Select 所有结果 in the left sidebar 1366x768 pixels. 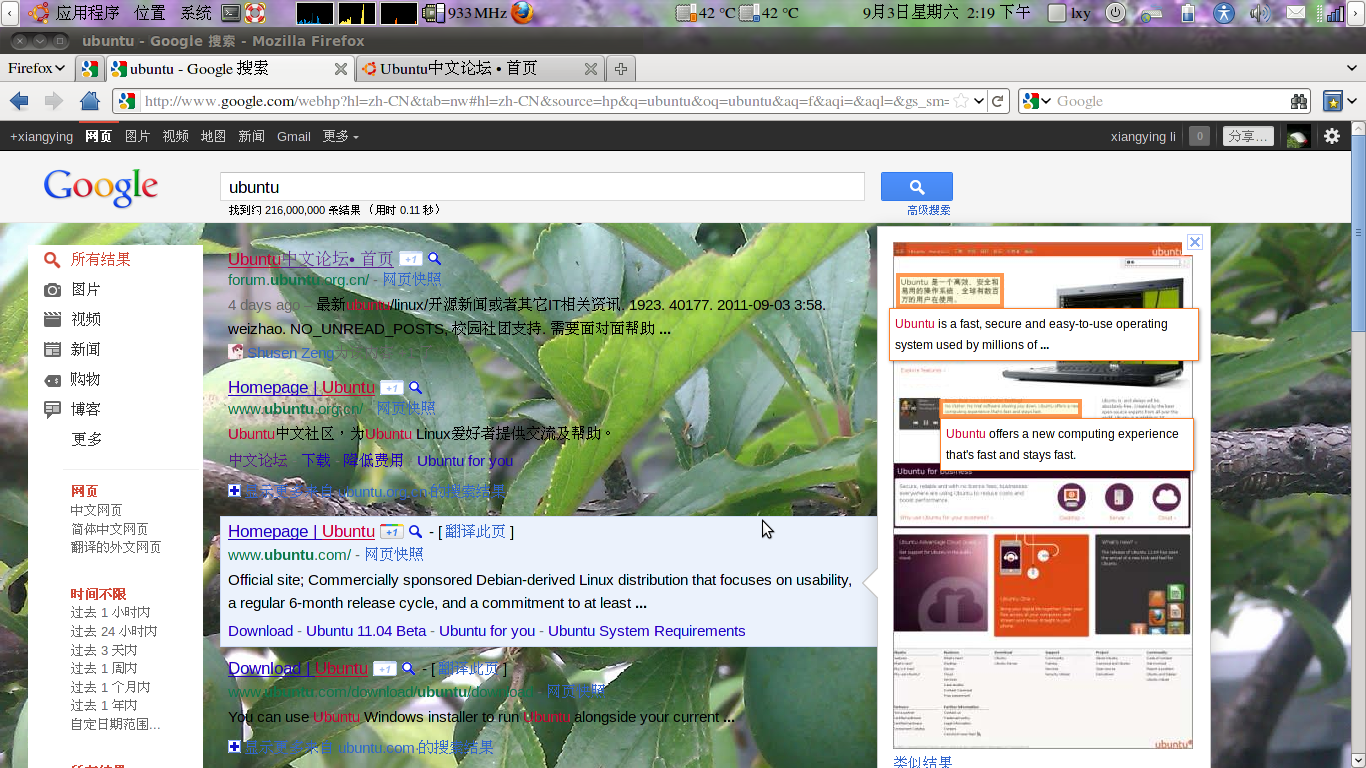100,259
